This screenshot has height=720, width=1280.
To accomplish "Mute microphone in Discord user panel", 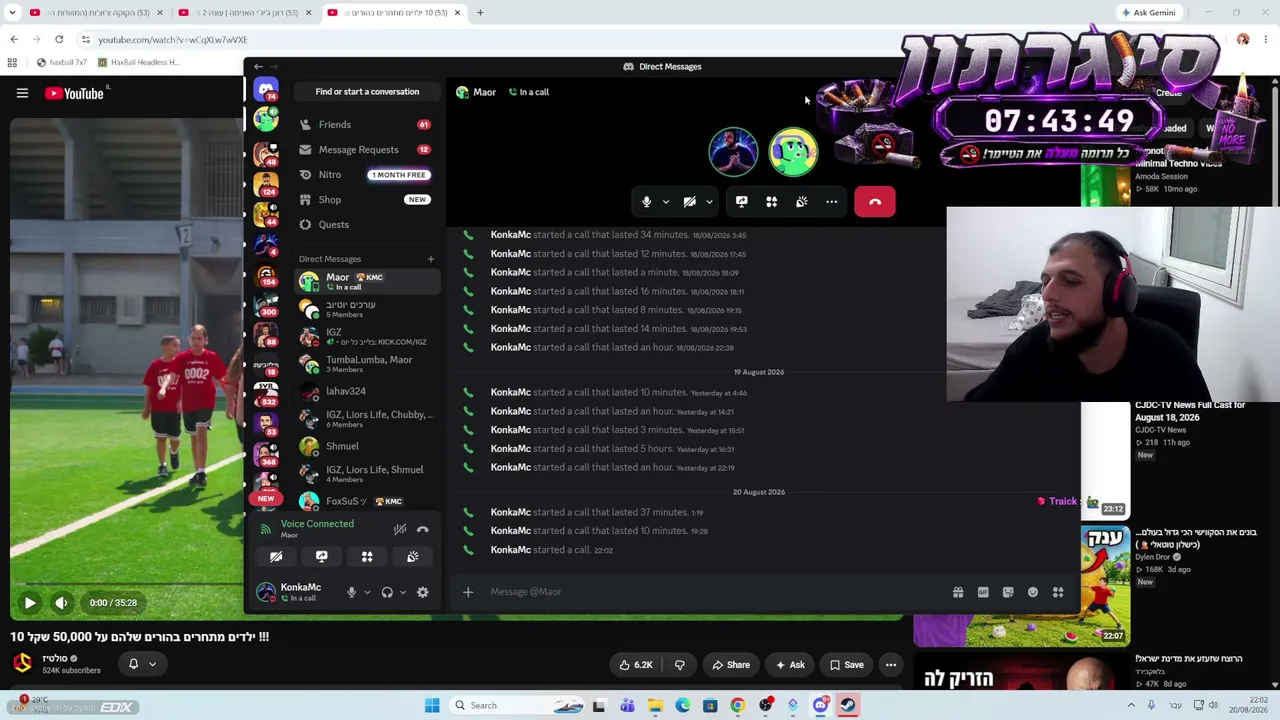I will [351, 592].
